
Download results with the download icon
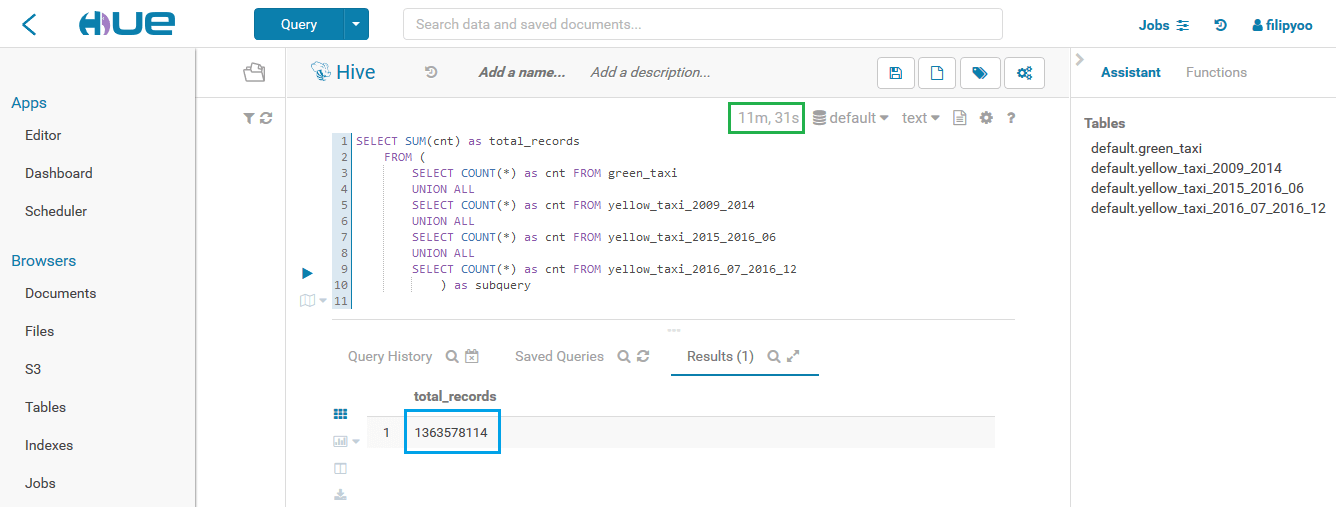340,494
